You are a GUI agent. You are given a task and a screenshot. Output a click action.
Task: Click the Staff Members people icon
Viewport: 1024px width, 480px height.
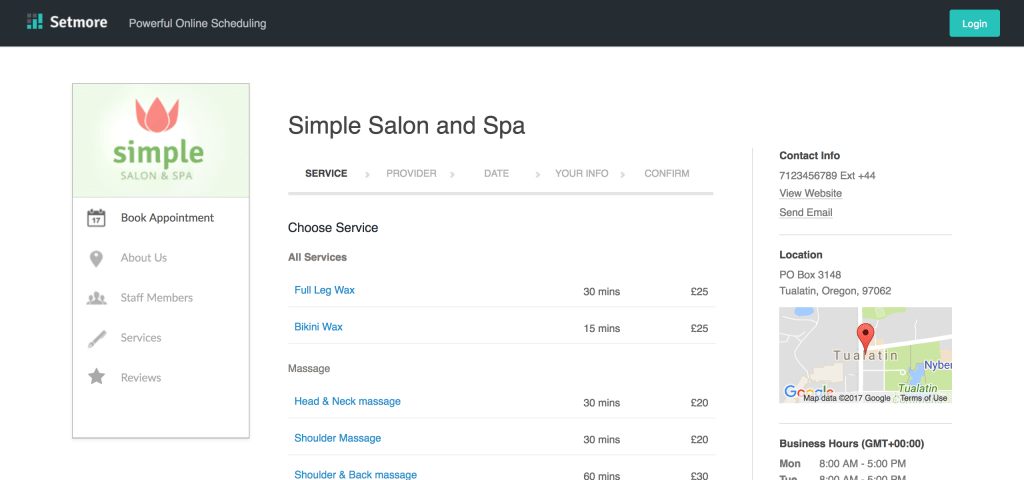tap(96, 298)
